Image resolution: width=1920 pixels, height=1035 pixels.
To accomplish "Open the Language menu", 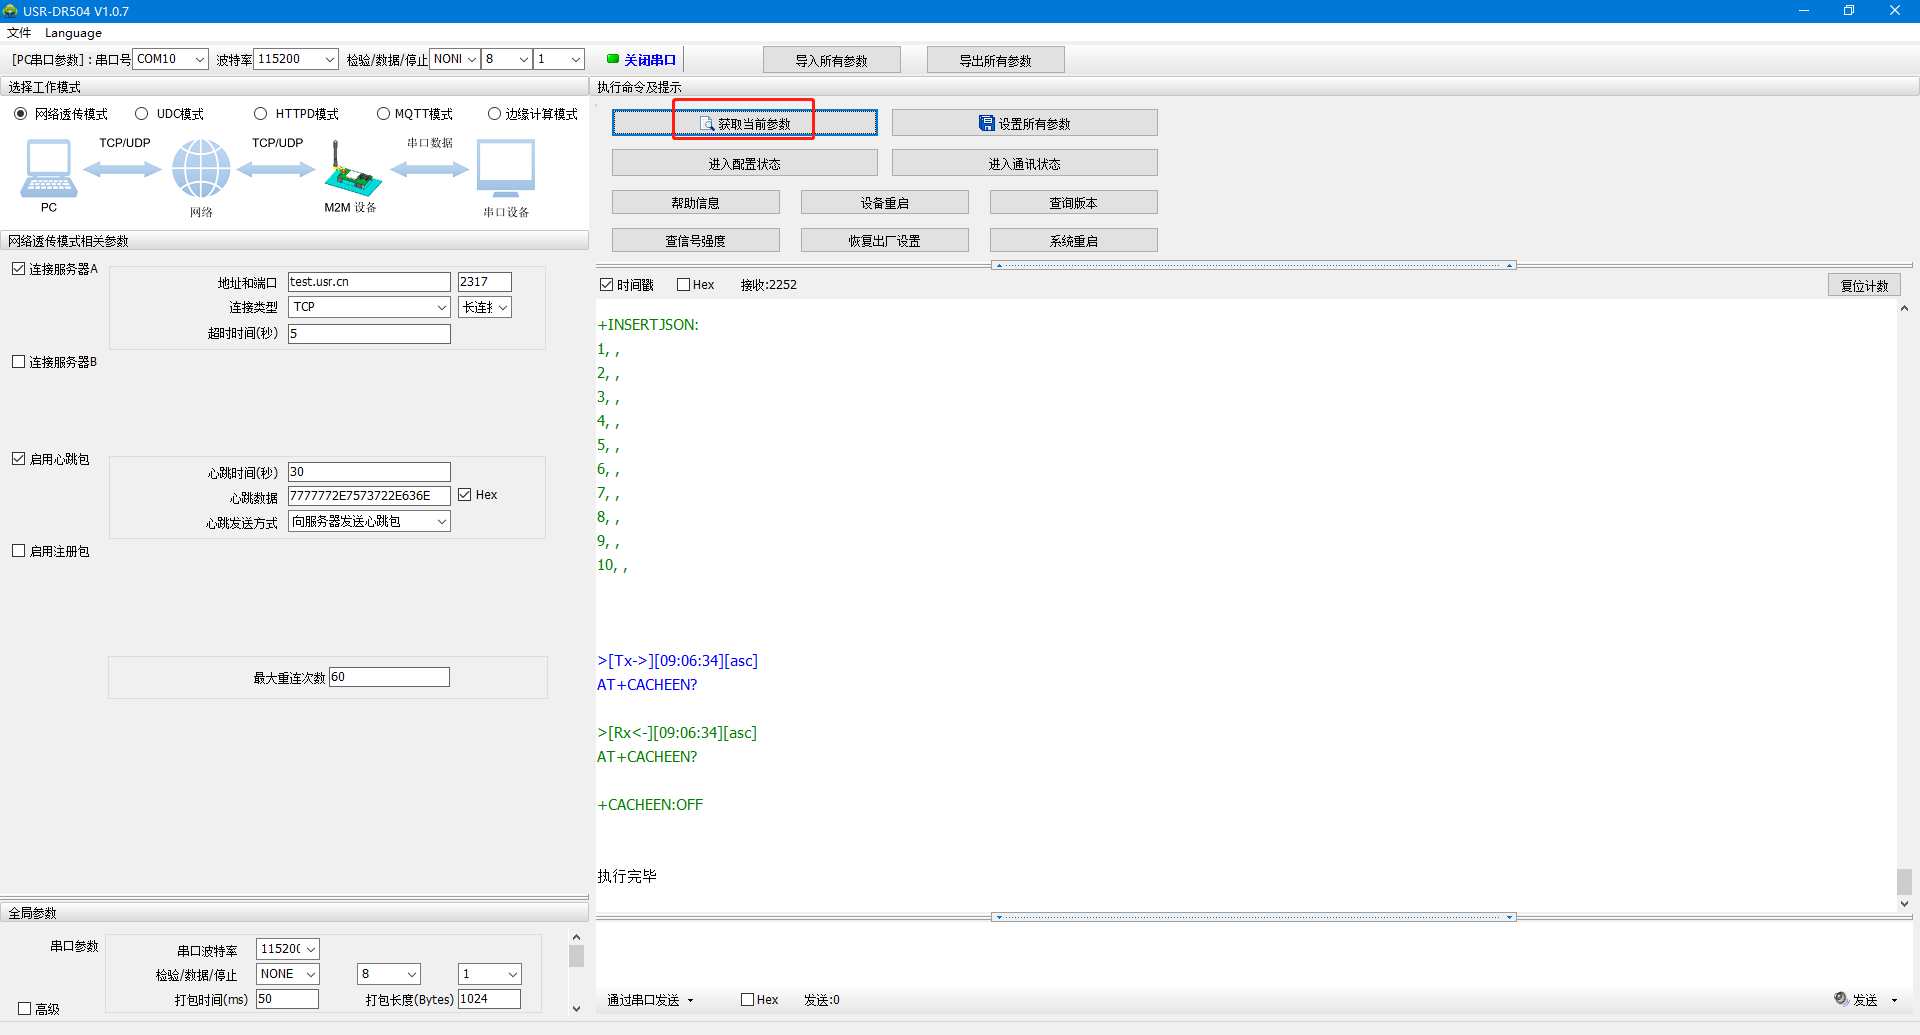I will 73,33.
